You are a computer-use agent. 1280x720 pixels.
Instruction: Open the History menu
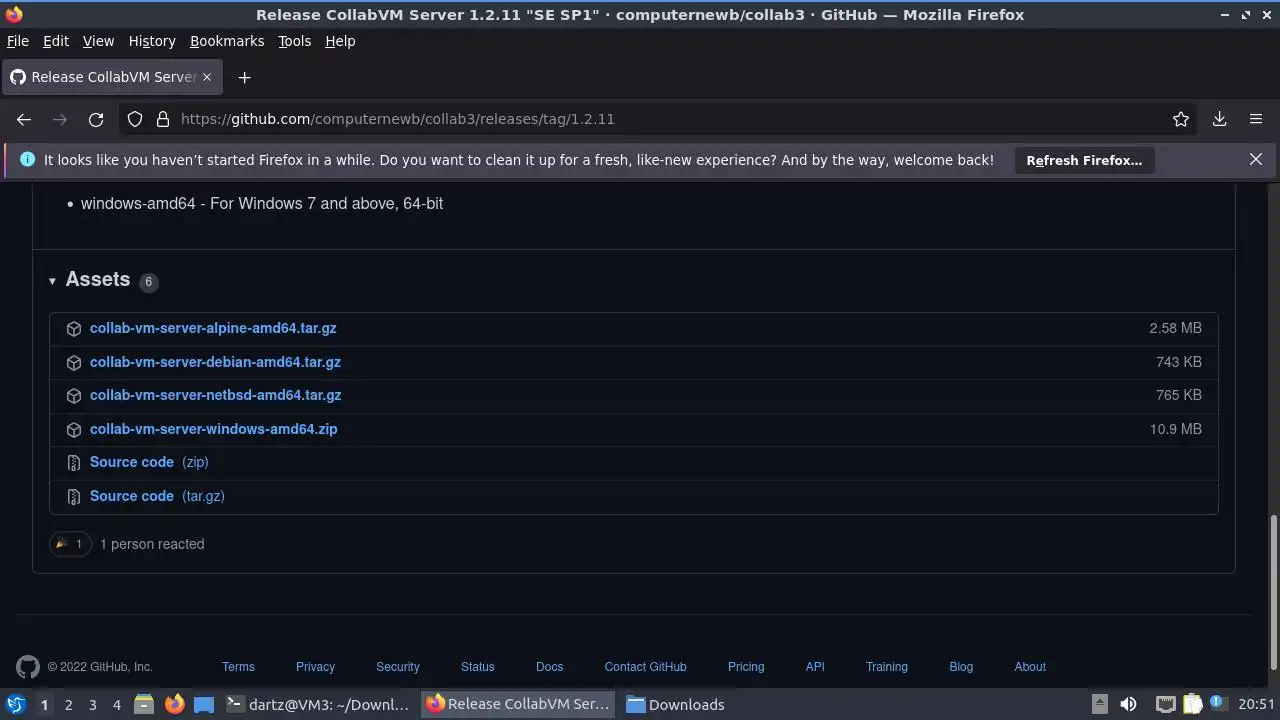[x=152, y=41]
